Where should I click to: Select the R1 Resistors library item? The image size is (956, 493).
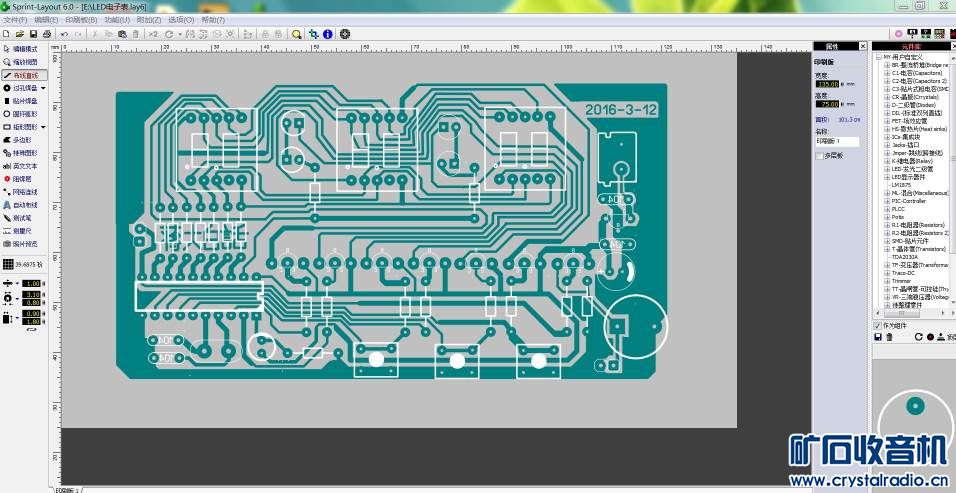pos(917,225)
